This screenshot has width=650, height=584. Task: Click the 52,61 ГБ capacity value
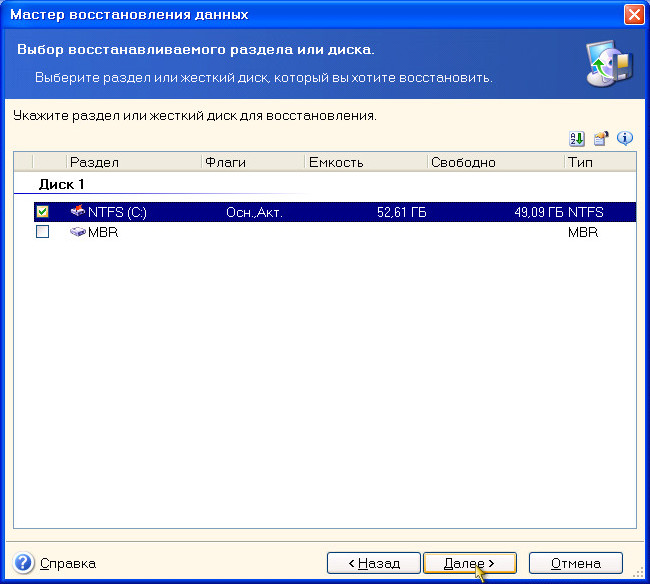pyautogui.click(x=402, y=213)
